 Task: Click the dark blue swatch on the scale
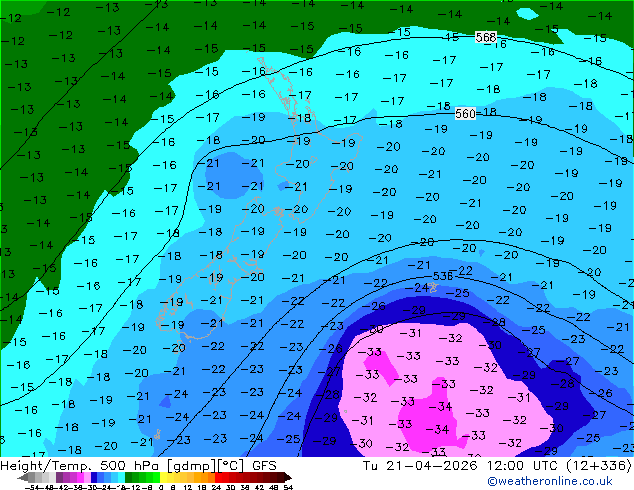click(x=94, y=478)
